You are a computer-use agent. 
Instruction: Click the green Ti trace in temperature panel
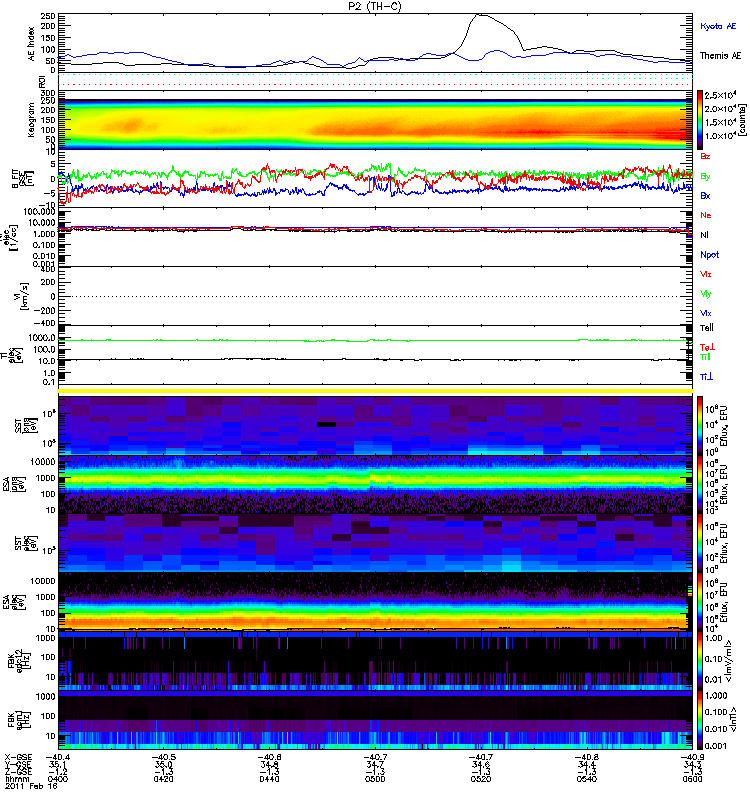[x=375, y=340]
